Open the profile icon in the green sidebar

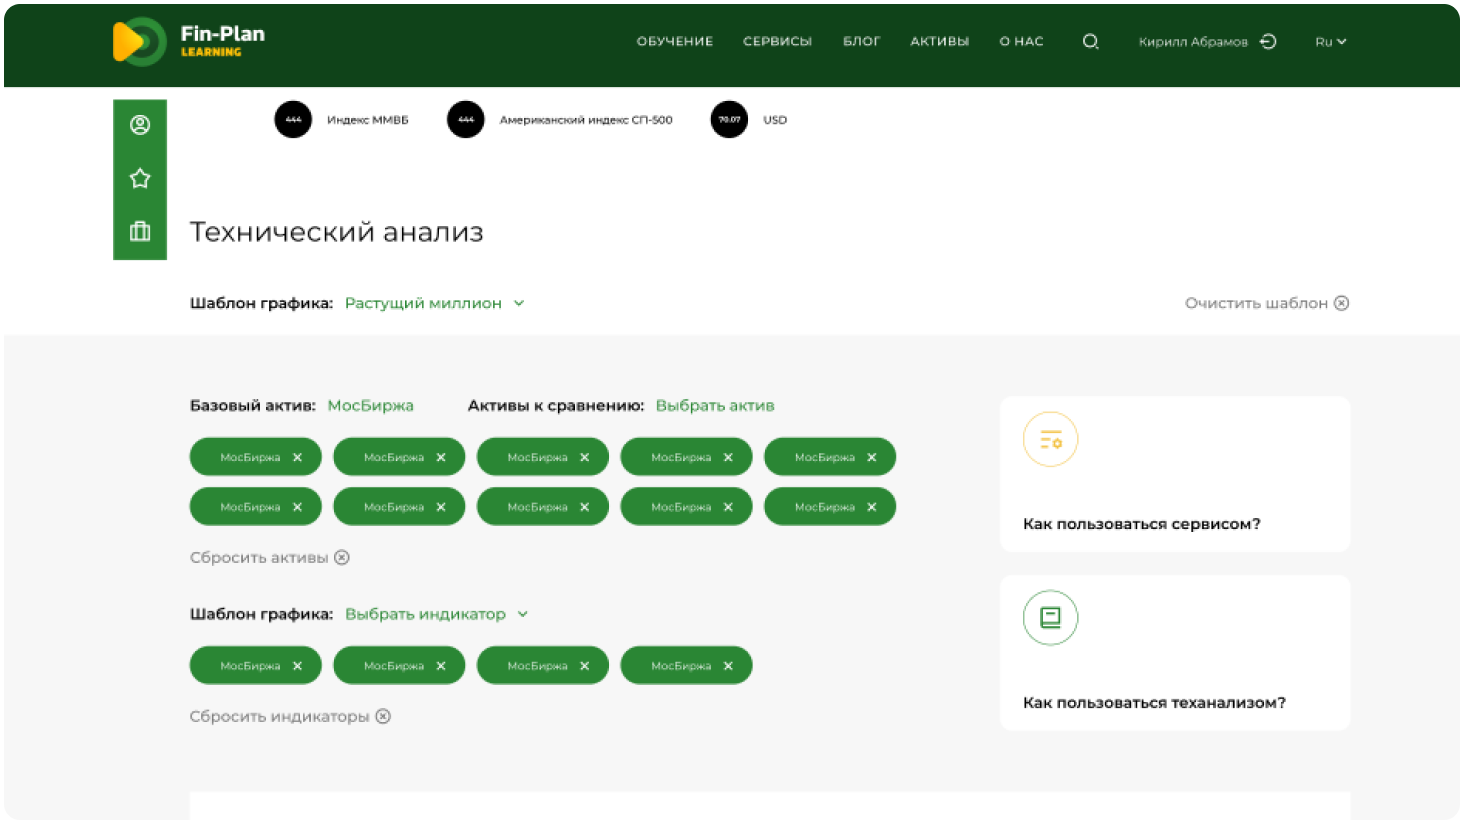pyautogui.click(x=140, y=125)
